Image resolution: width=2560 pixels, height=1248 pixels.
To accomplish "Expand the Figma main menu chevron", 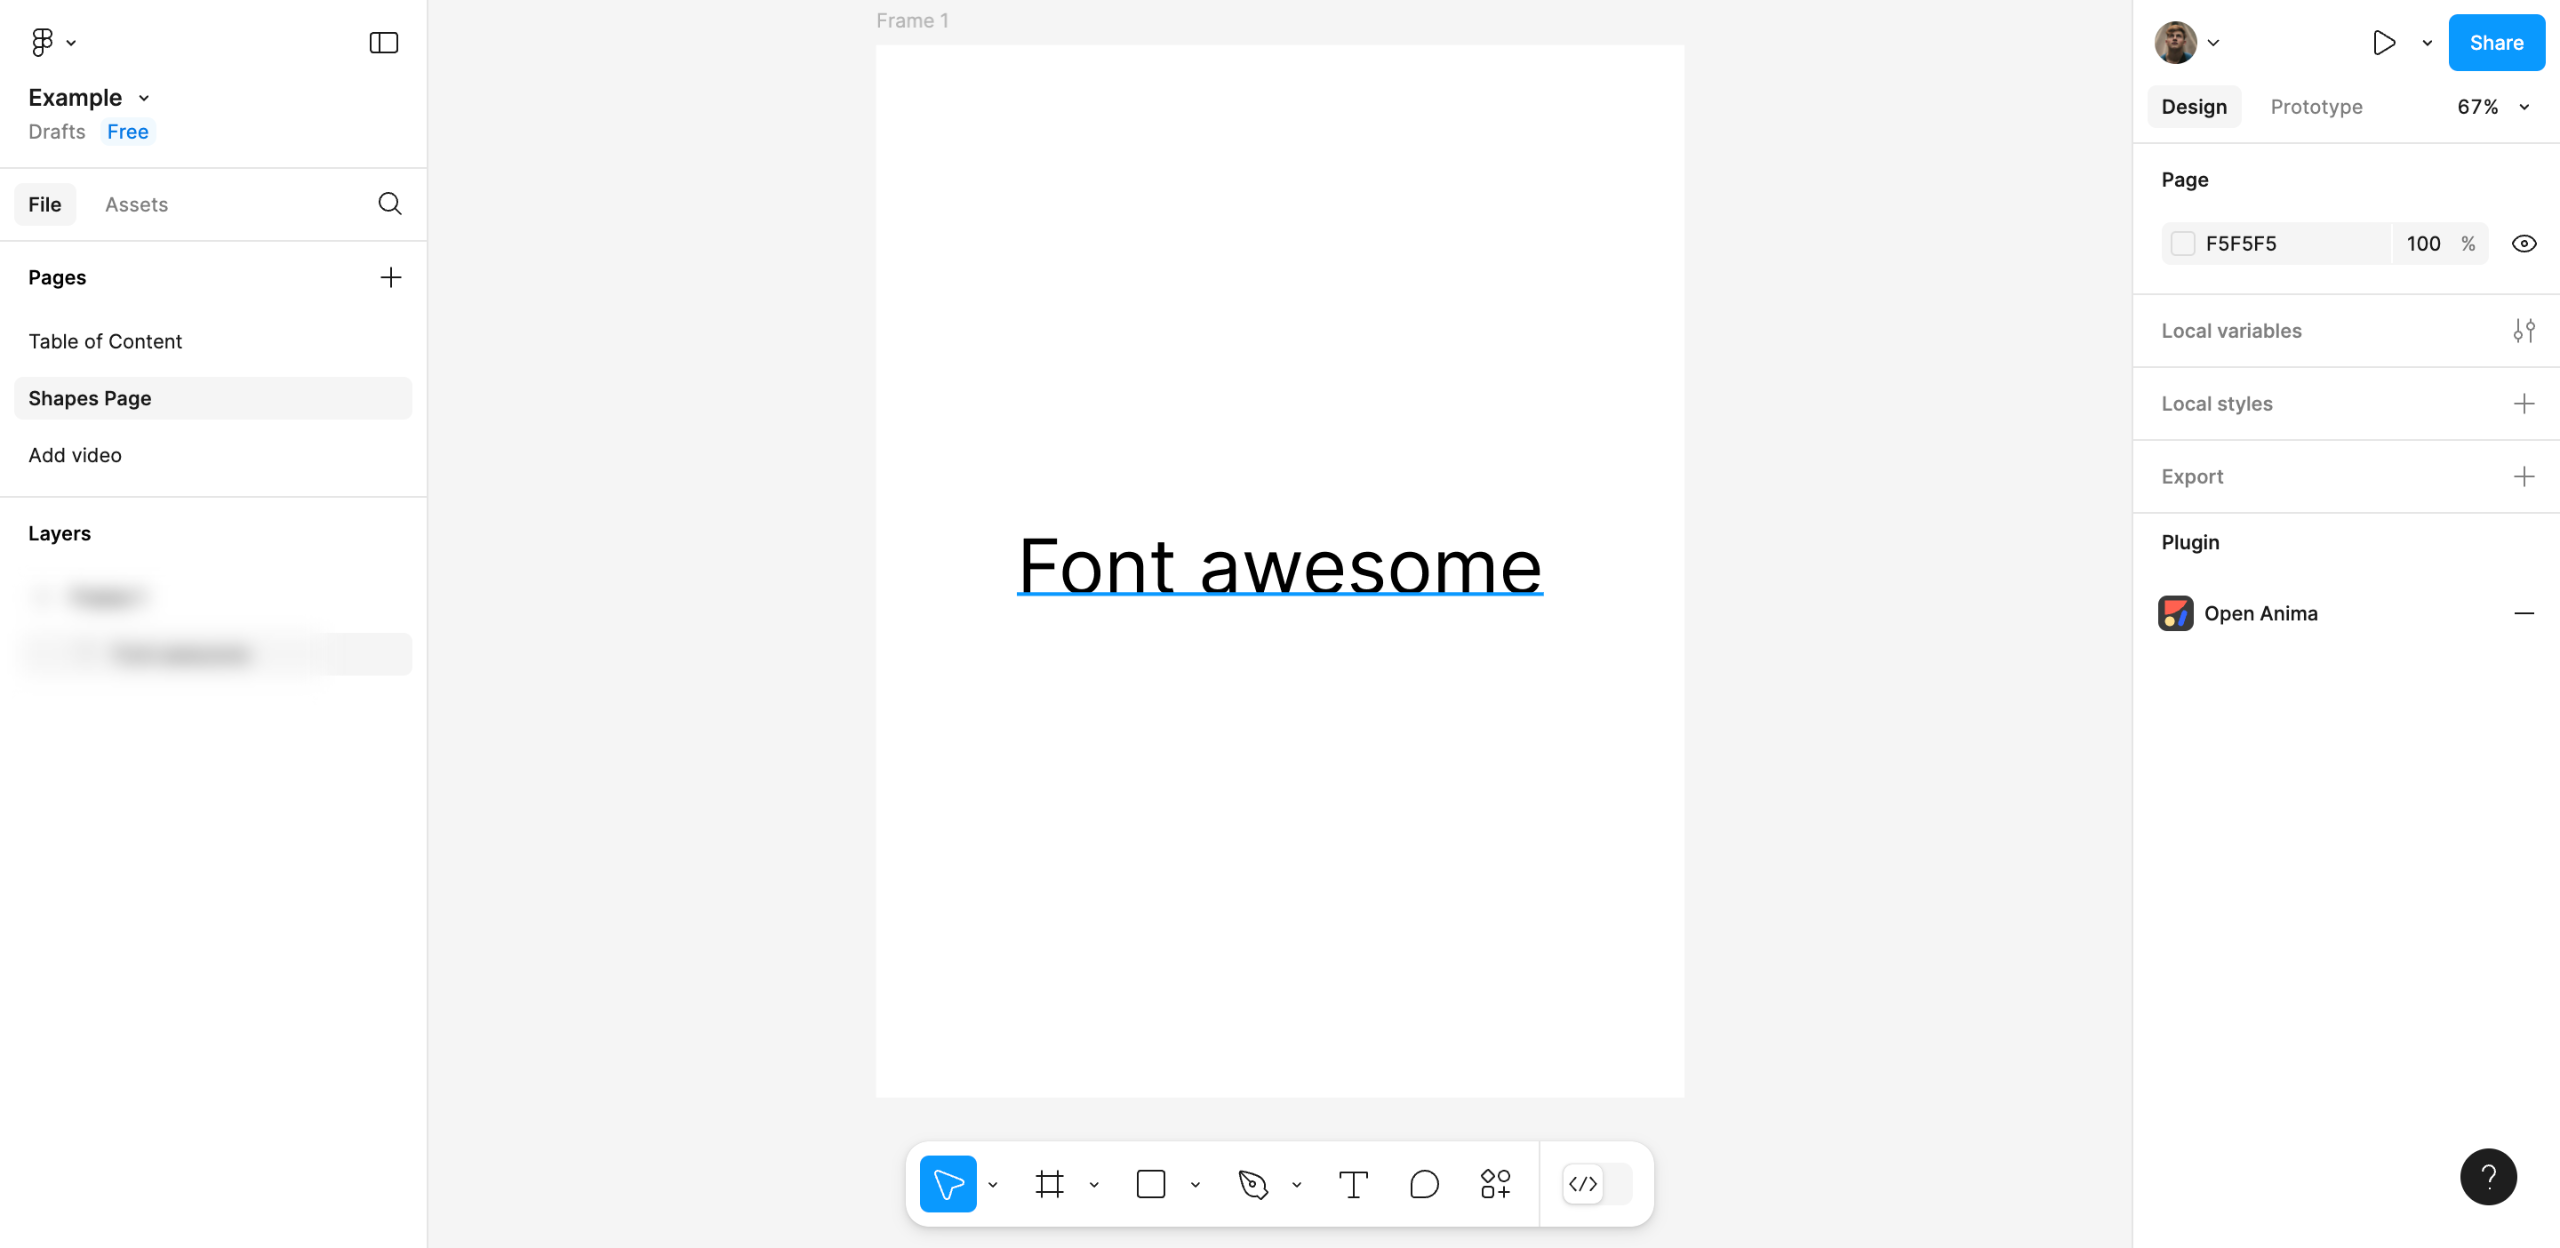I will [71, 43].
